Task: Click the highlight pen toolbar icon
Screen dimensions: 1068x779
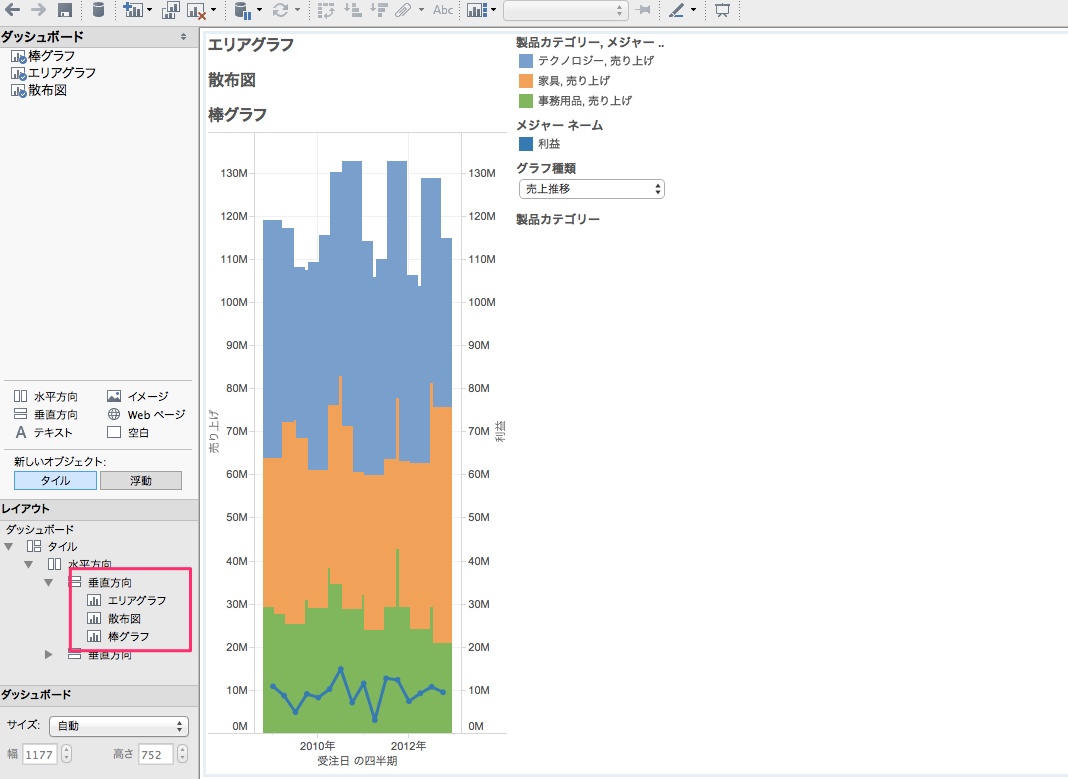Action: click(676, 10)
